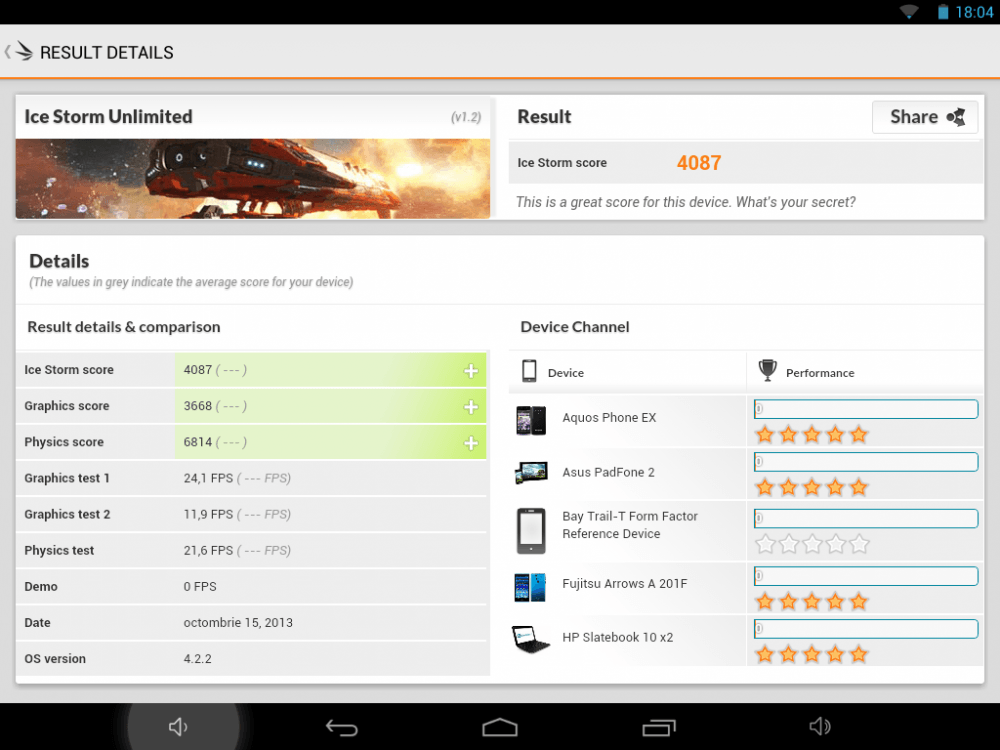This screenshot has width=1000, height=750.
Task: Tap the 3DMark back logo icon
Action: point(20,52)
